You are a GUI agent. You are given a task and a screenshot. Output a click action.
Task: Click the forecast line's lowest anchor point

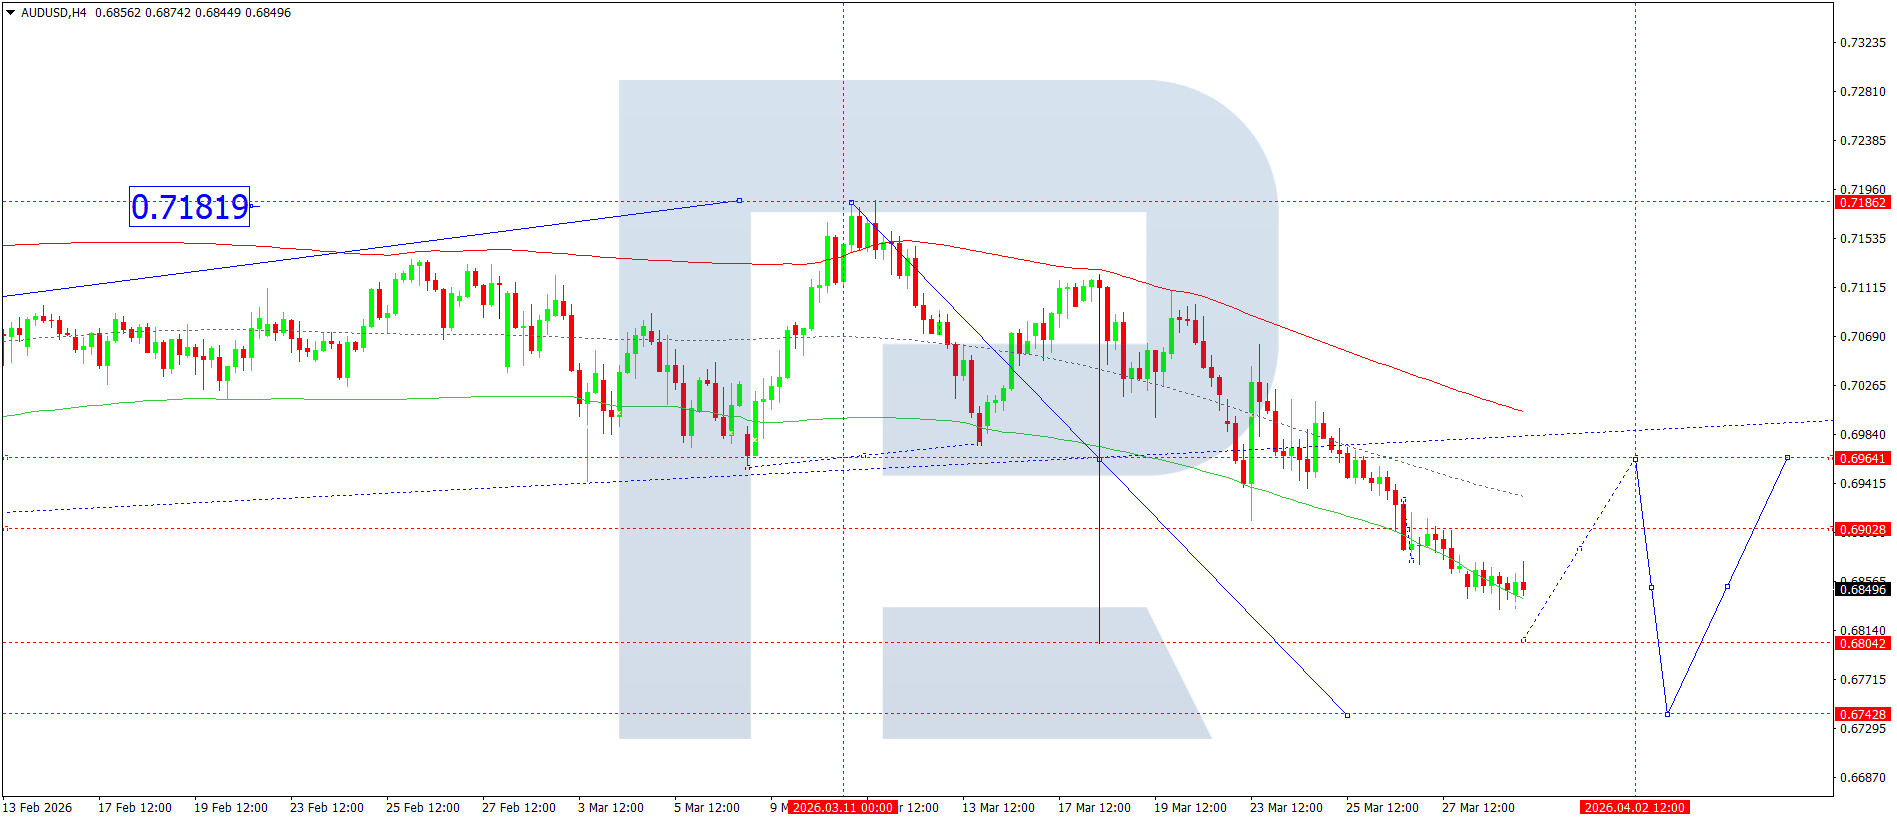click(1667, 714)
